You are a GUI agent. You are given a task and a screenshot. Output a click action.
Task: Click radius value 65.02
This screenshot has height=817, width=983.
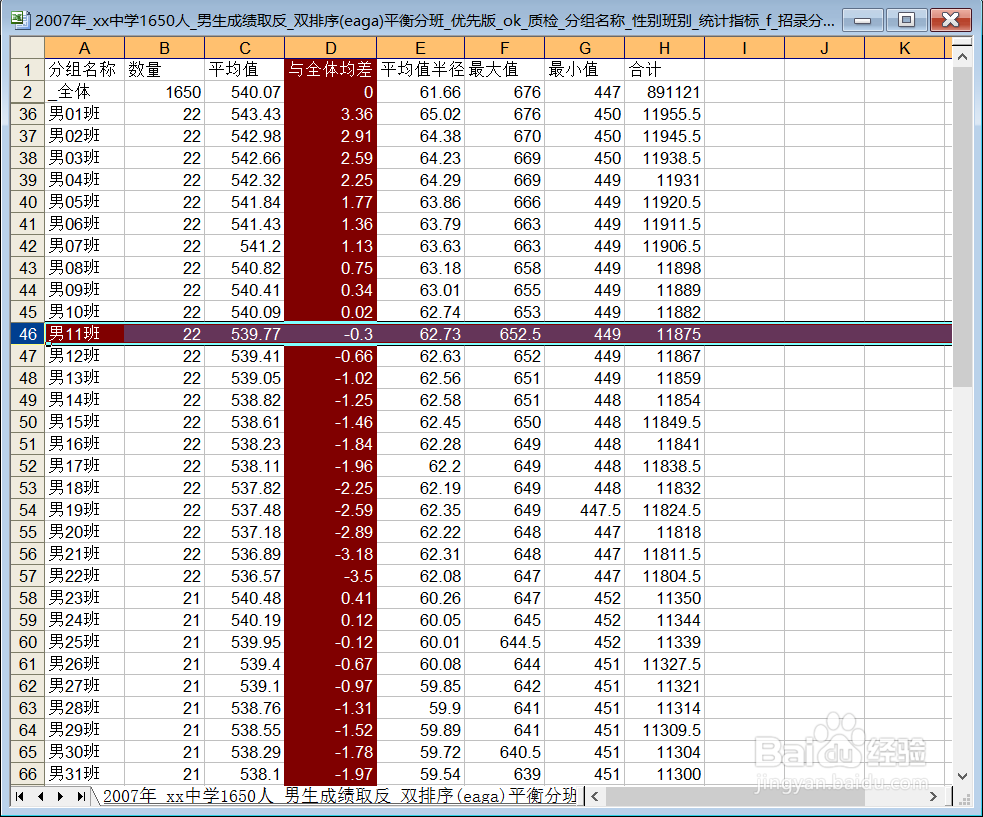pyautogui.click(x=421, y=114)
